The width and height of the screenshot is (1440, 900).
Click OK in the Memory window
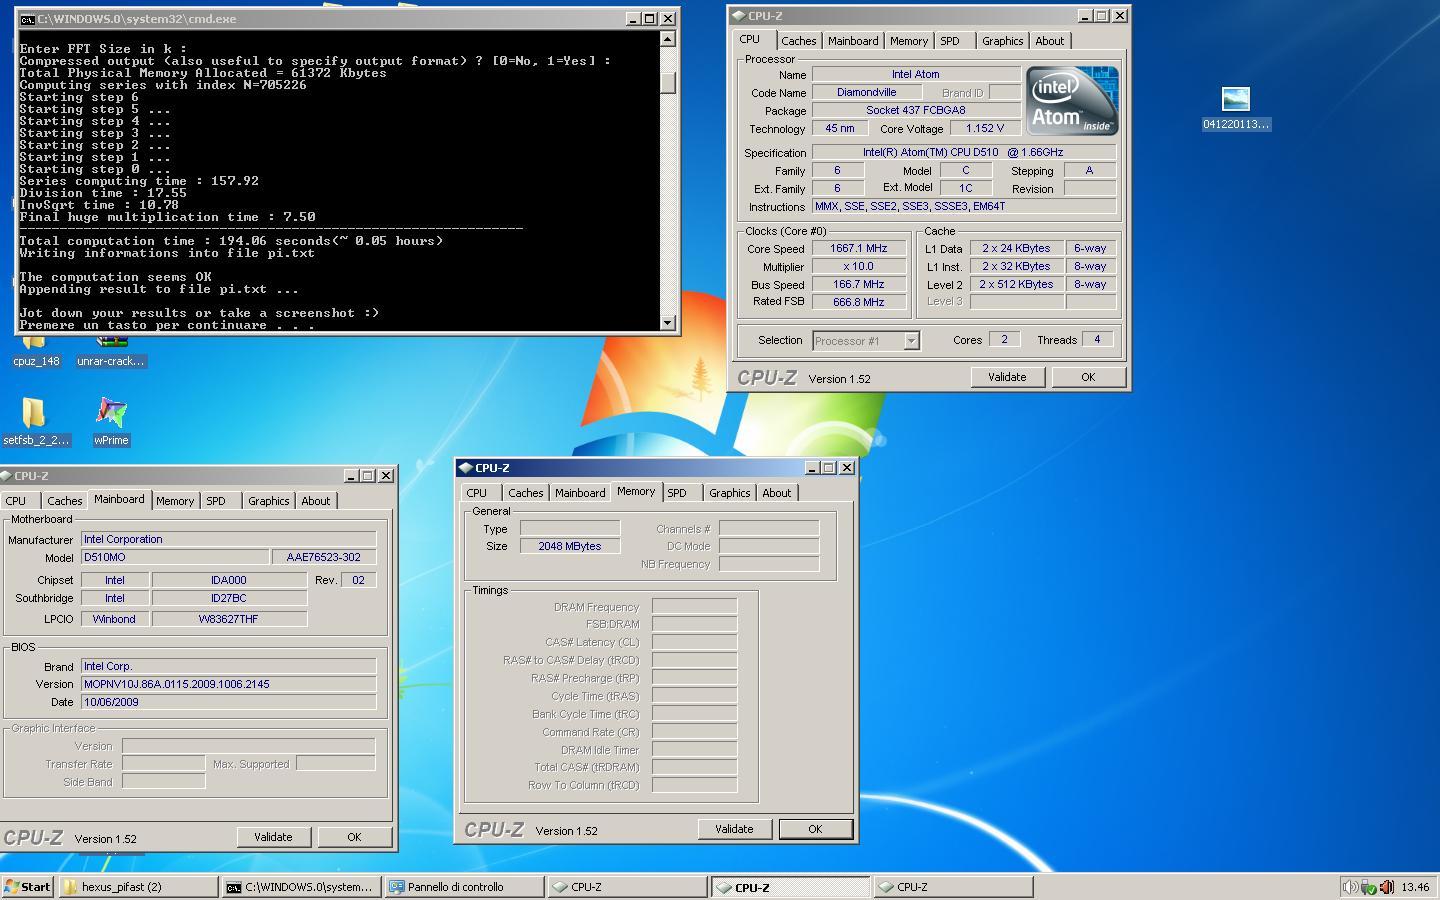pyautogui.click(x=815, y=829)
